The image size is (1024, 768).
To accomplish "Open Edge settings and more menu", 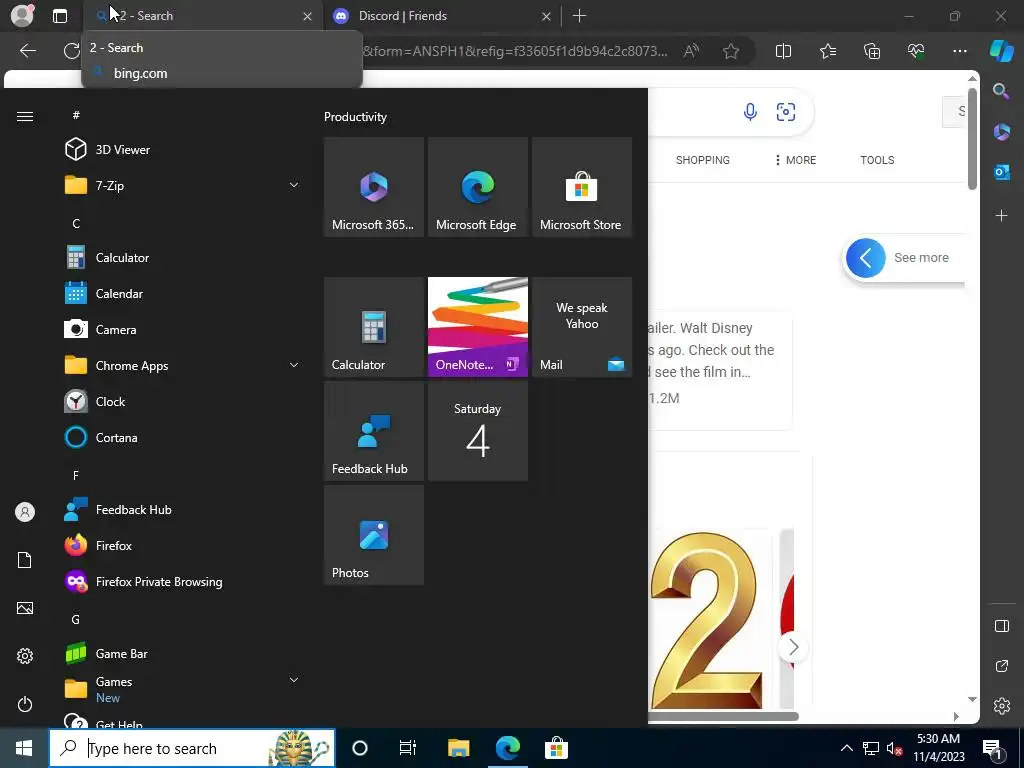I will [x=959, y=51].
